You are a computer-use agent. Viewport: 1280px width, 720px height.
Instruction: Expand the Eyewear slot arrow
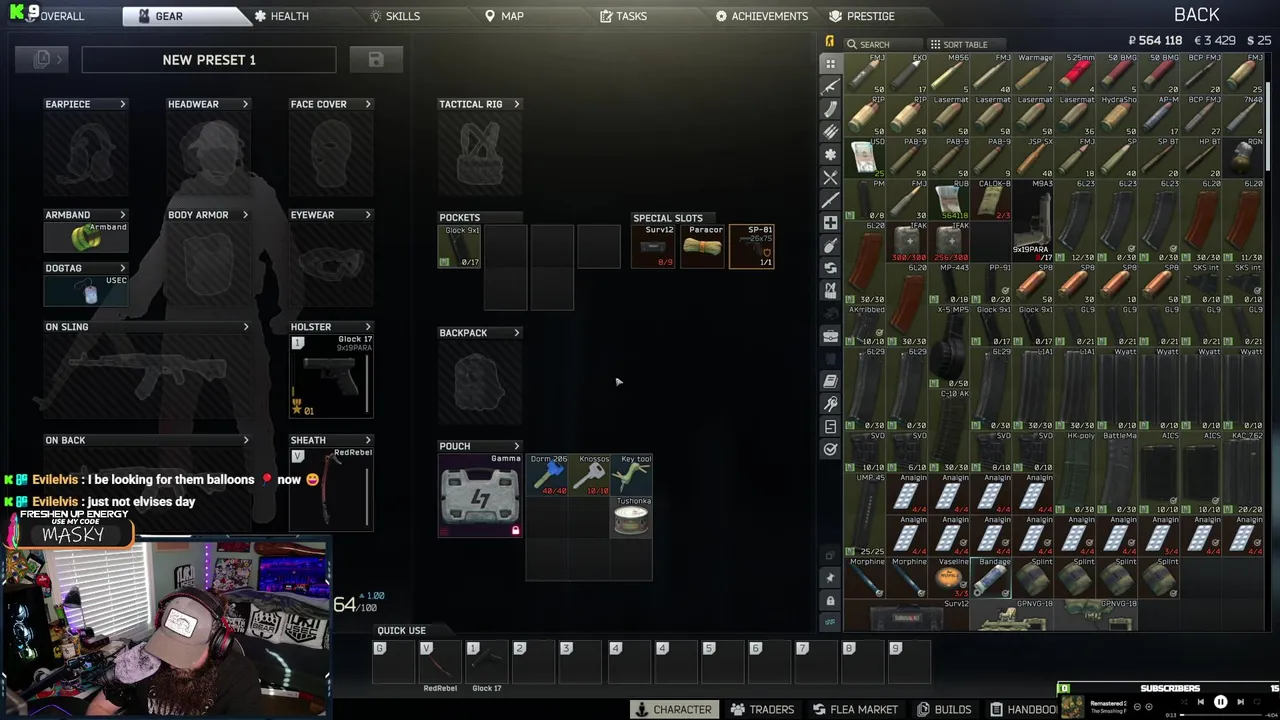click(367, 215)
